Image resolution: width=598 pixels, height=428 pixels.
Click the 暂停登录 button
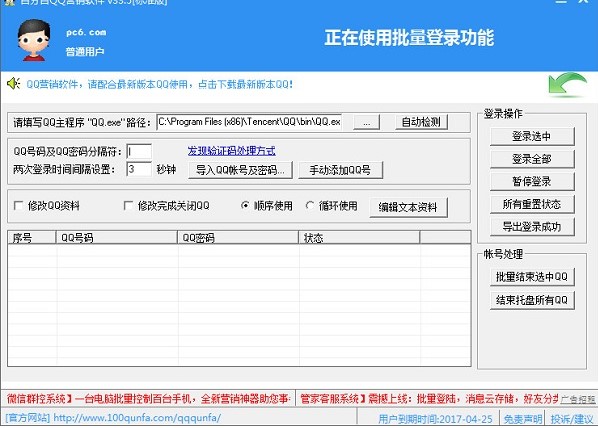coord(532,181)
